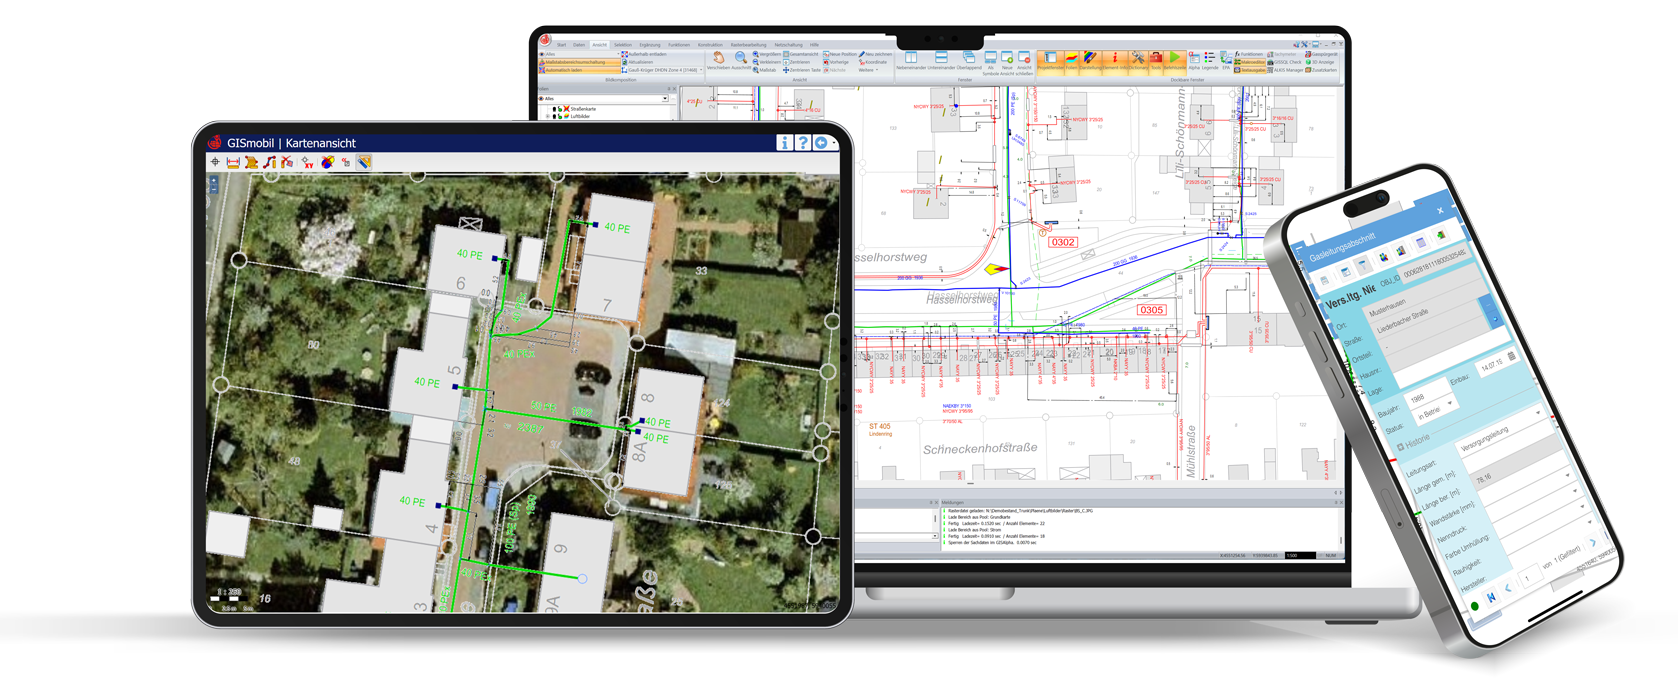Open the Konstruktion ribbon tab

tap(710, 45)
